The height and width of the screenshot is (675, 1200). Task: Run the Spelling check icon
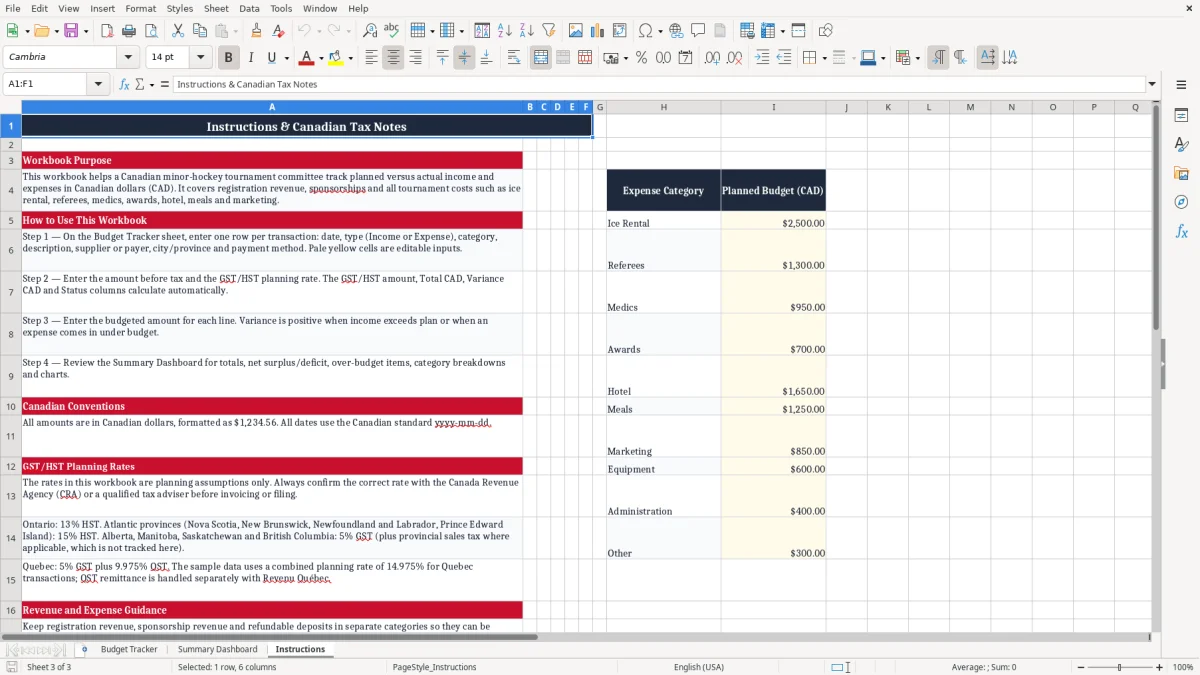pos(391,31)
